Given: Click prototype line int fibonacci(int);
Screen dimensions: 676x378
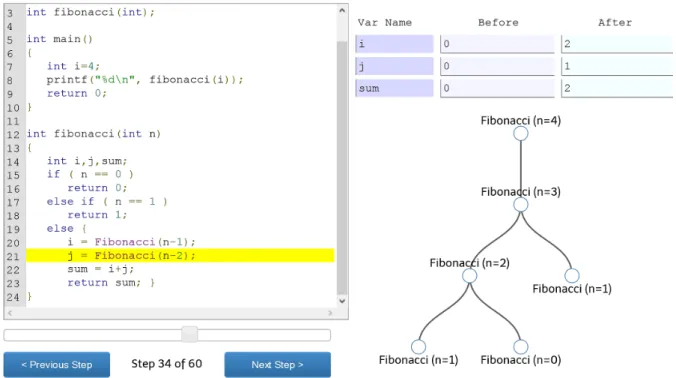Looking at the screenshot, I should tap(91, 12).
